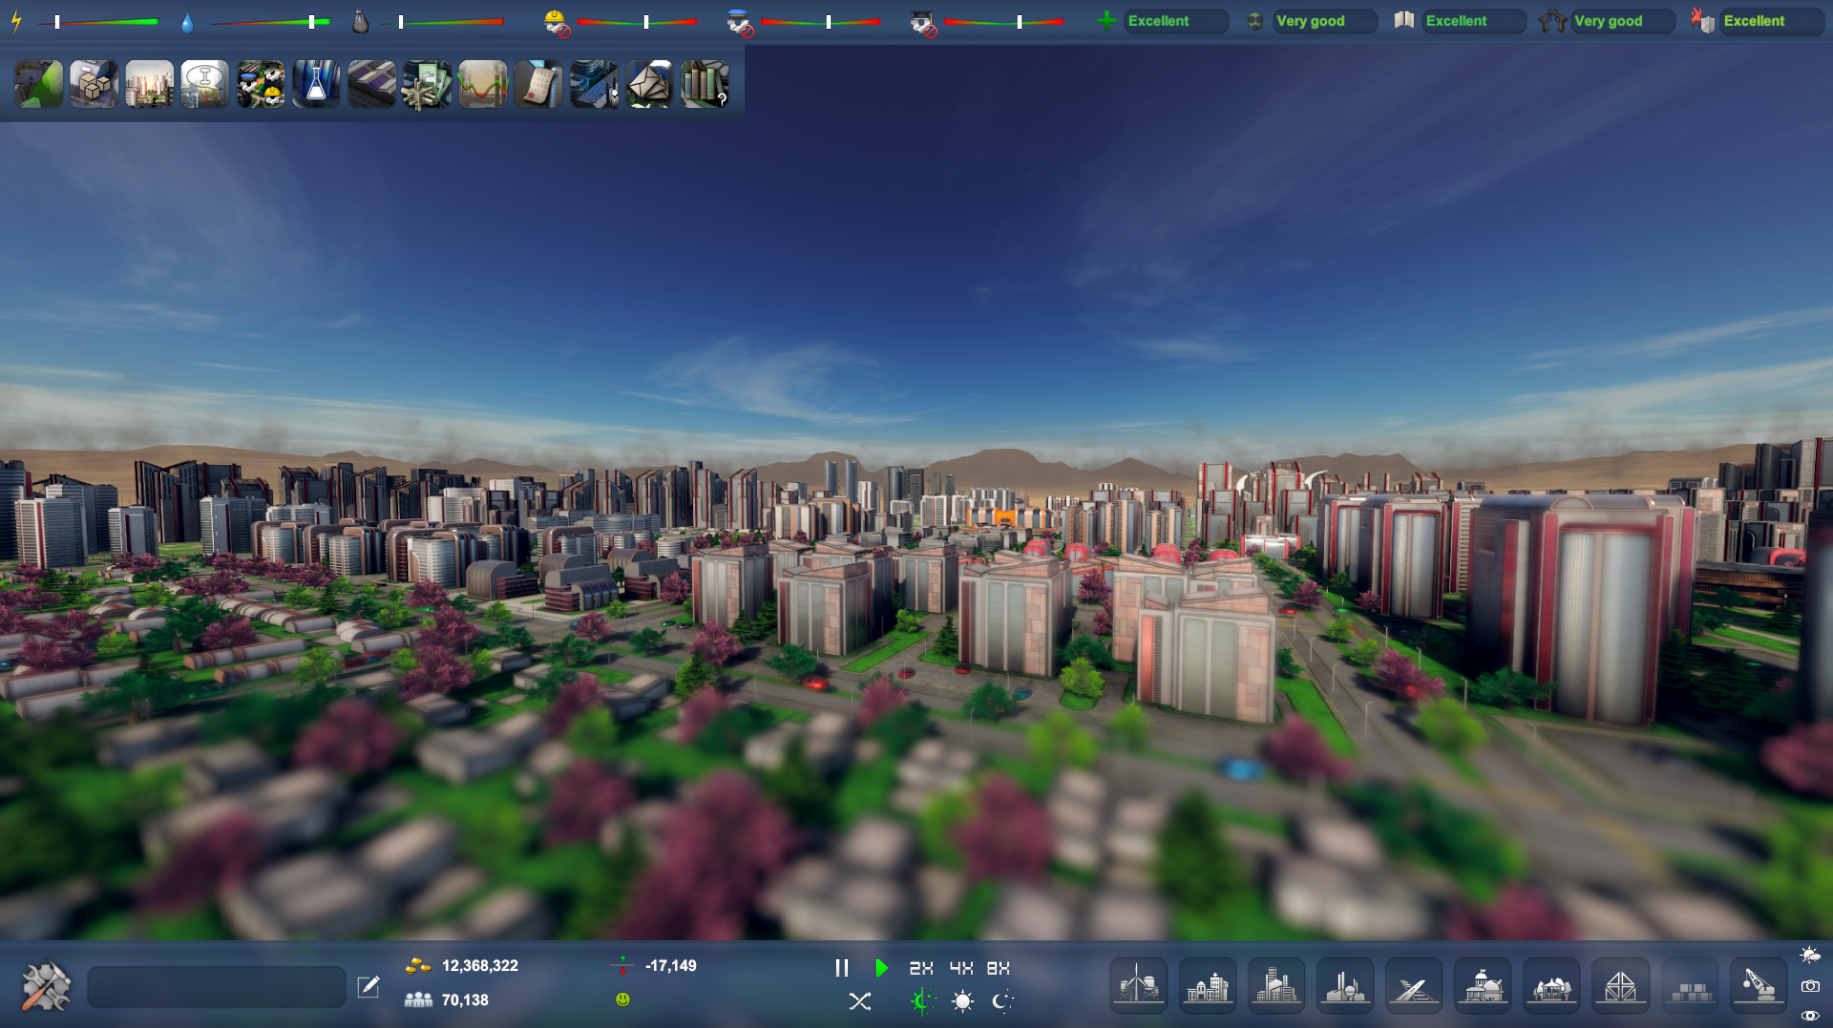Image resolution: width=1833 pixels, height=1028 pixels.
Task: Click the city name input field
Action: coord(217,987)
